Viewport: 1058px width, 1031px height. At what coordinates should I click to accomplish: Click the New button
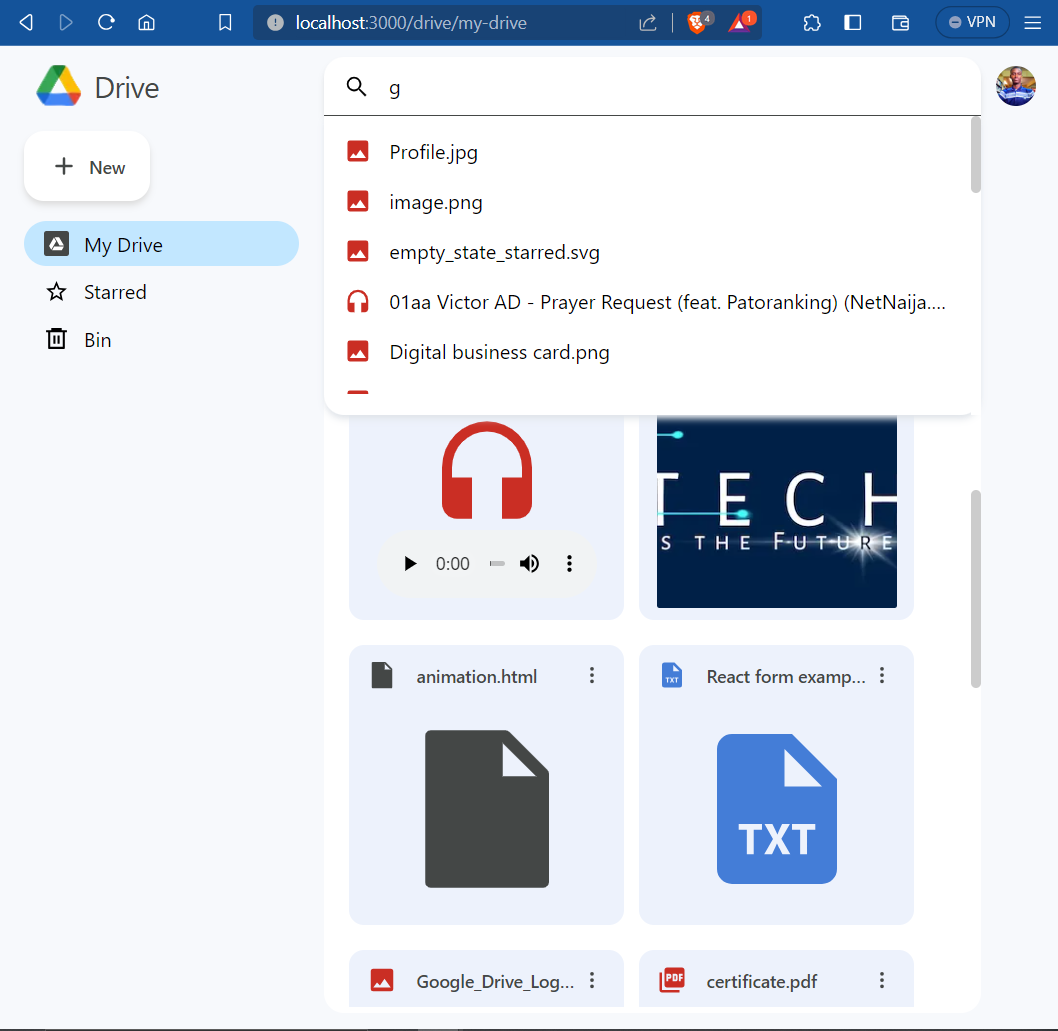pos(87,167)
